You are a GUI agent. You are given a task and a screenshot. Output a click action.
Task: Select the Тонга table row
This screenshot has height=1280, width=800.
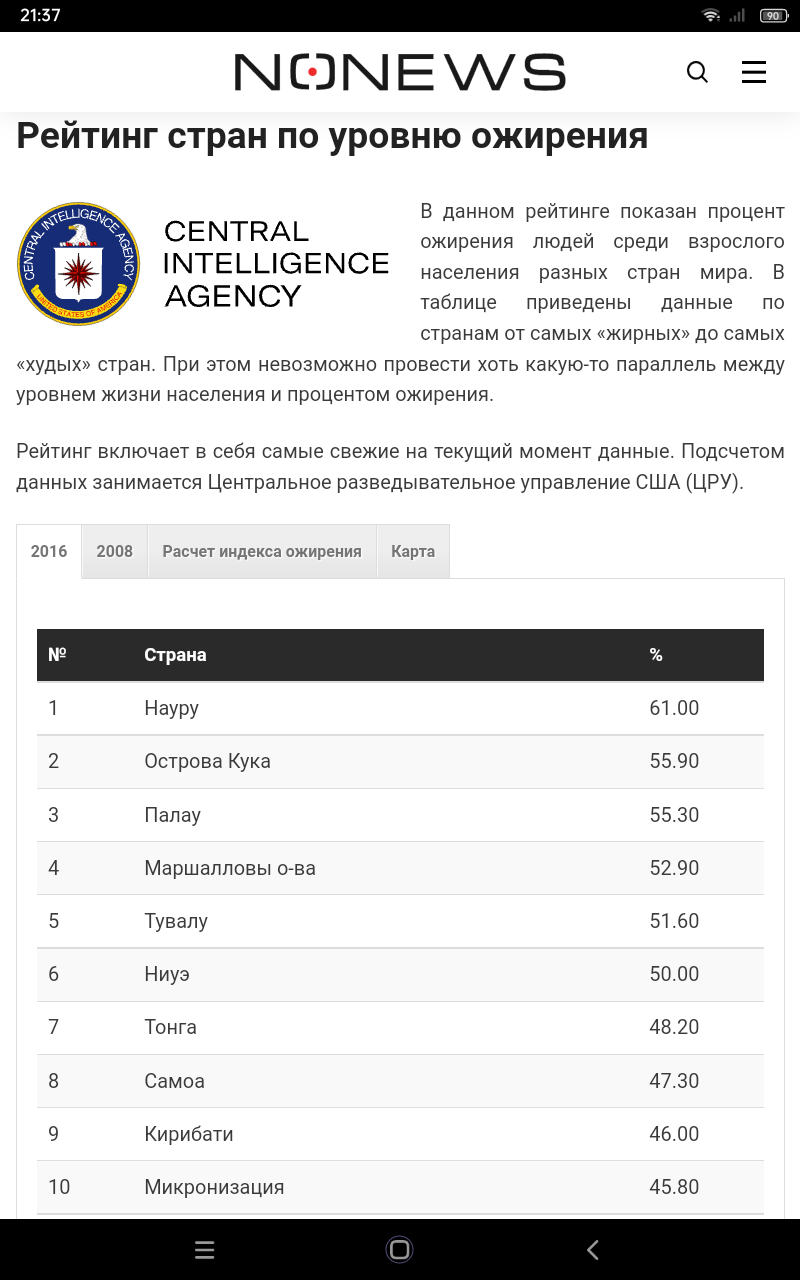(400, 1027)
